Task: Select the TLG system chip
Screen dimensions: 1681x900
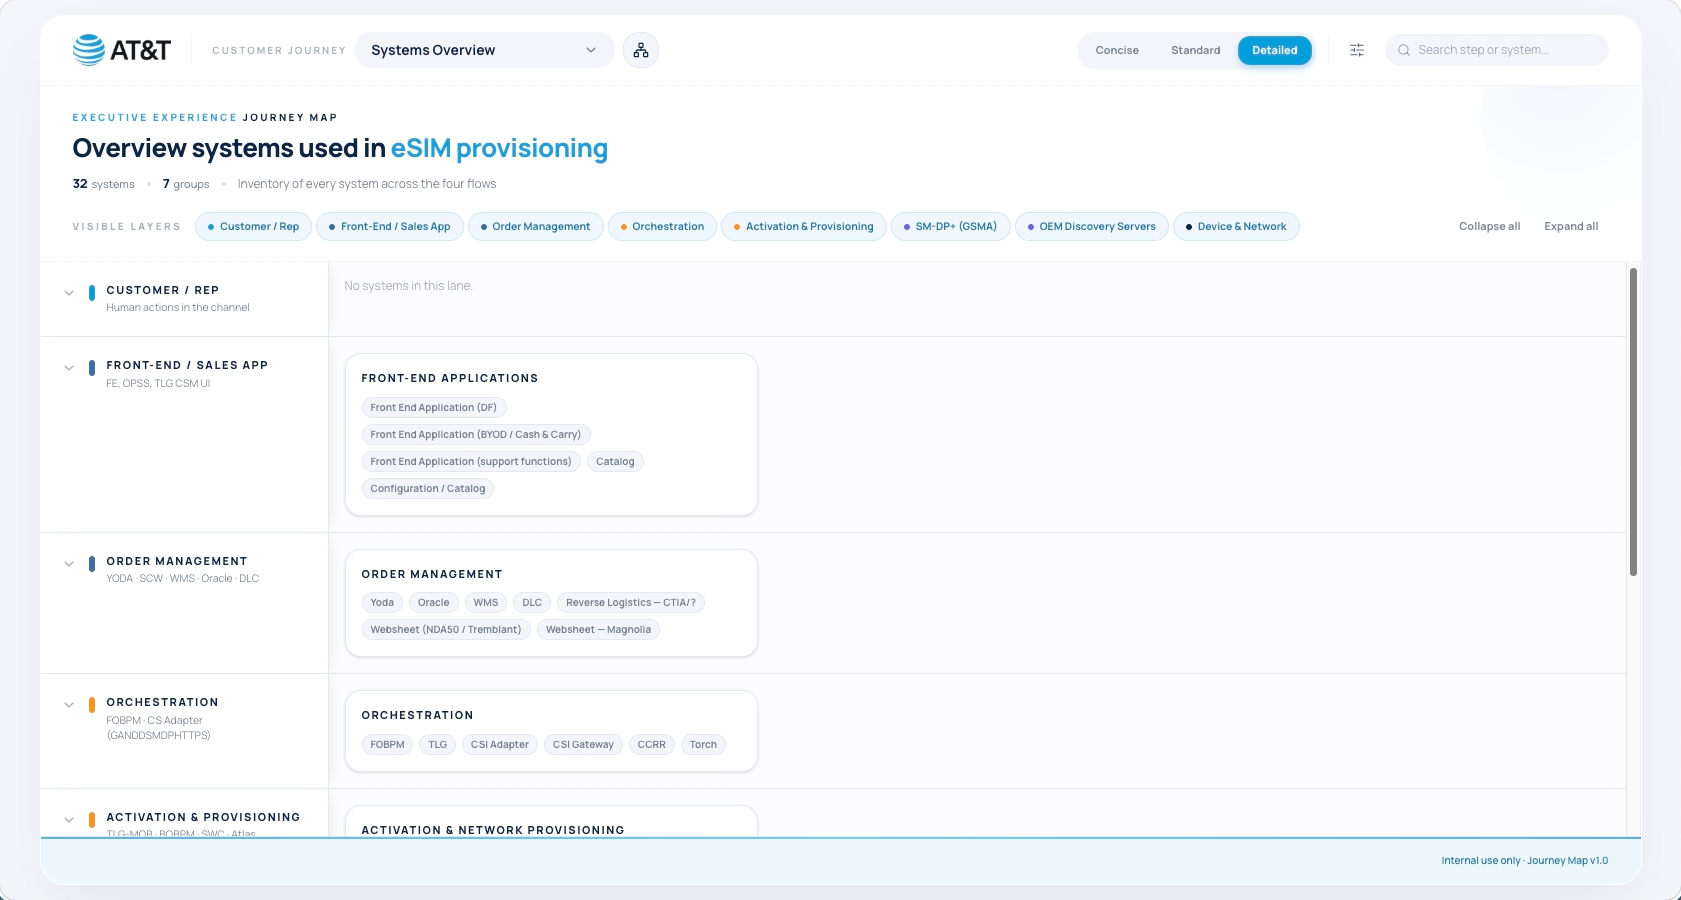Action: pyautogui.click(x=438, y=745)
